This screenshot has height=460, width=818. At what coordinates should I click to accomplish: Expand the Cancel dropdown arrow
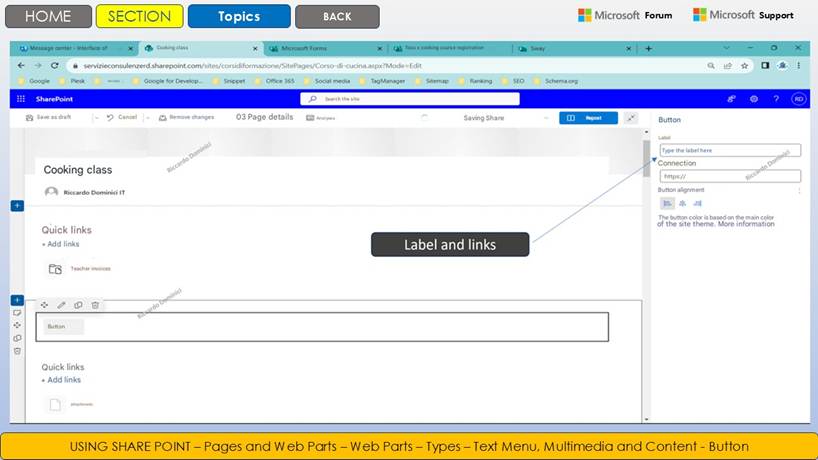[x=148, y=118]
